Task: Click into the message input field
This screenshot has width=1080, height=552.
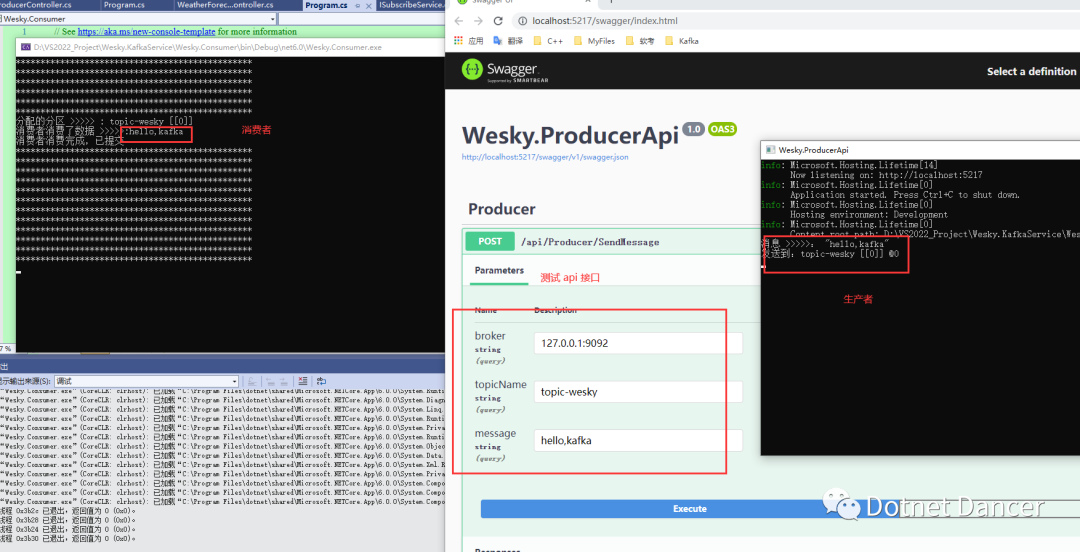Action: (x=638, y=440)
